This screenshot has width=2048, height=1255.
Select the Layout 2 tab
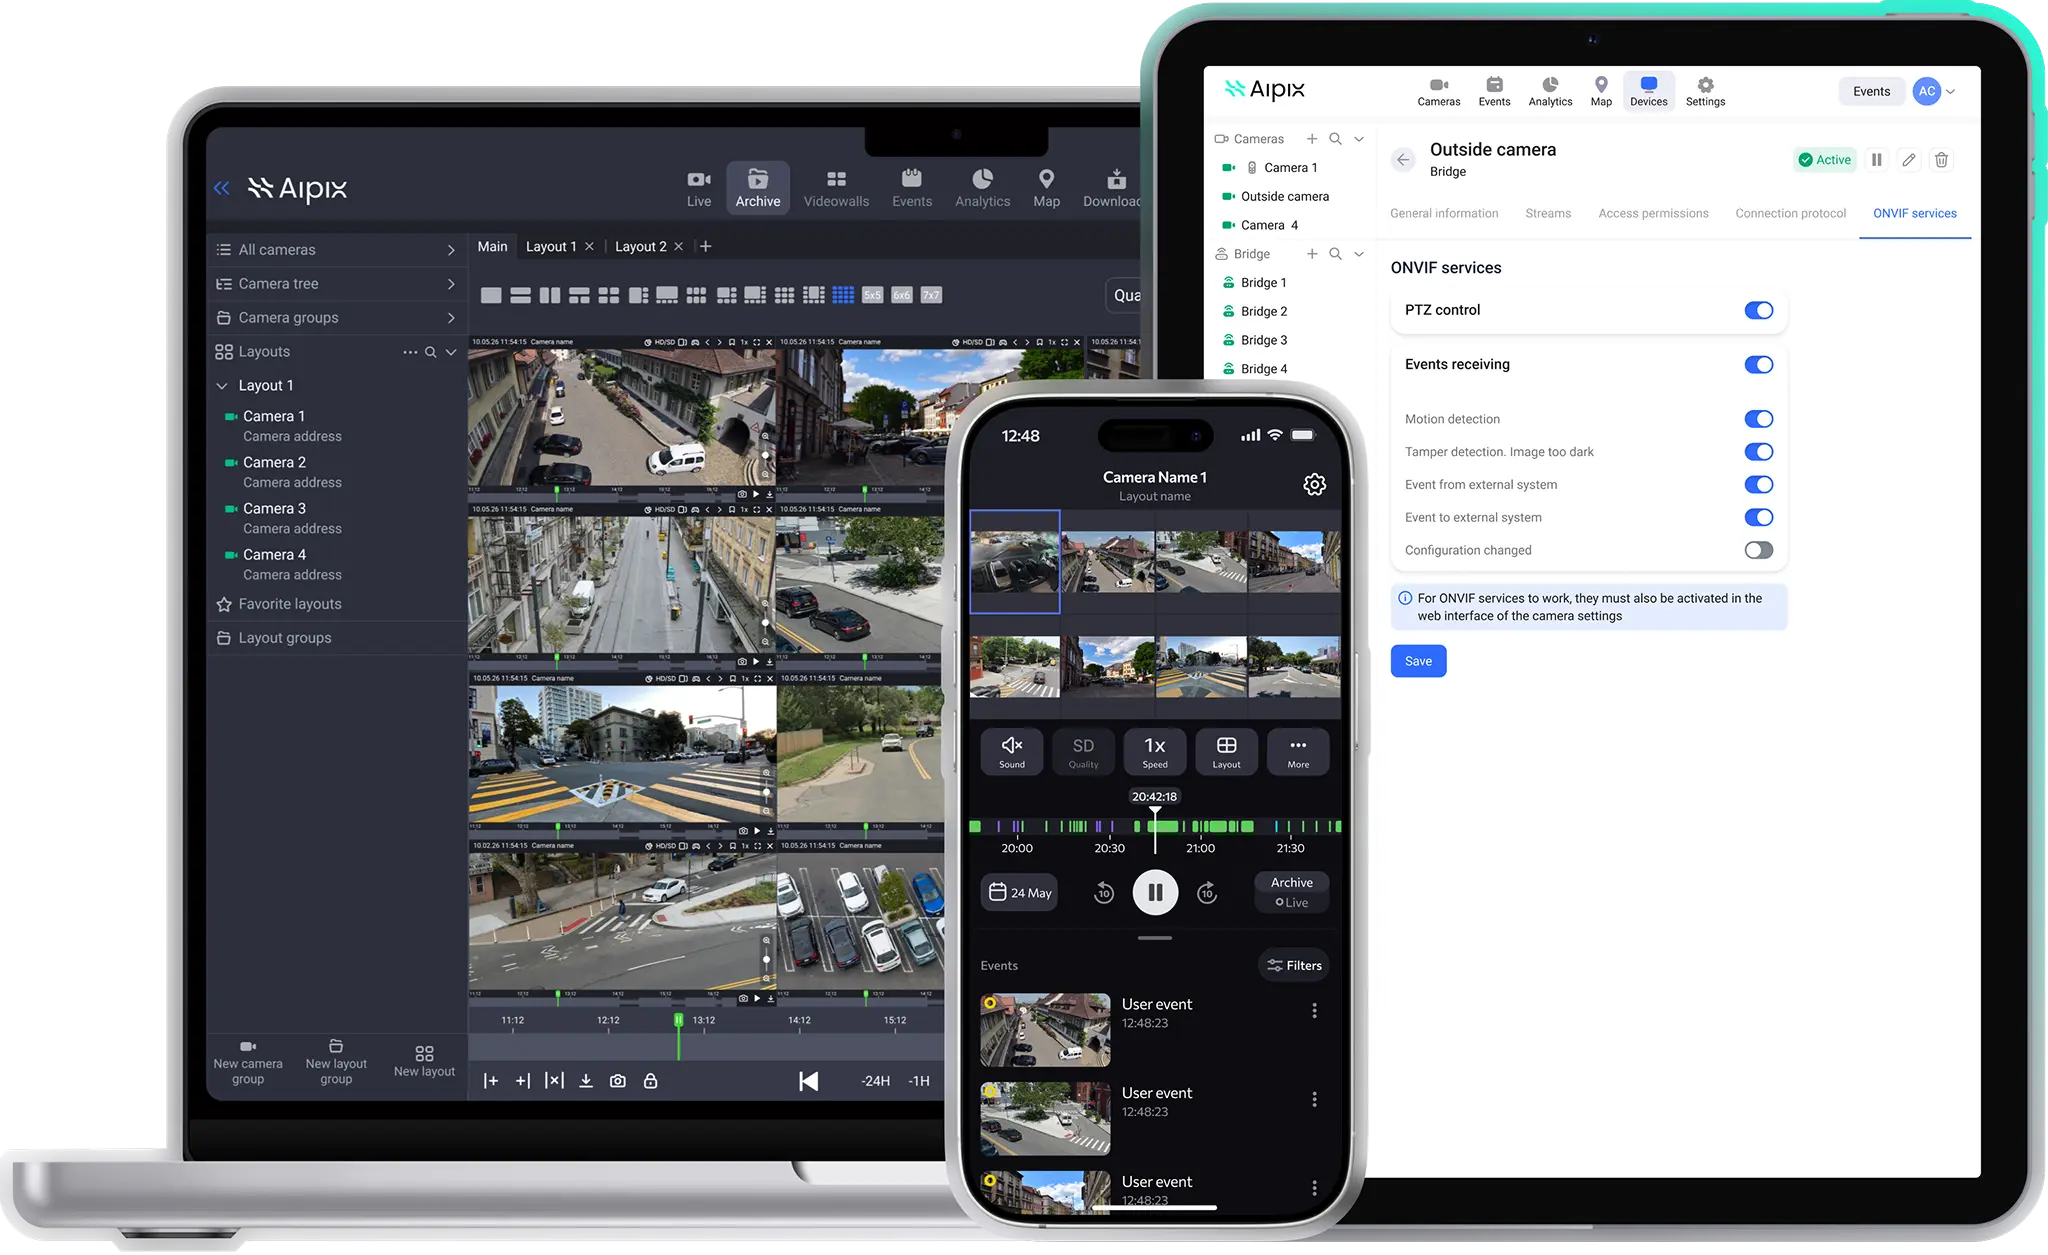(640, 246)
